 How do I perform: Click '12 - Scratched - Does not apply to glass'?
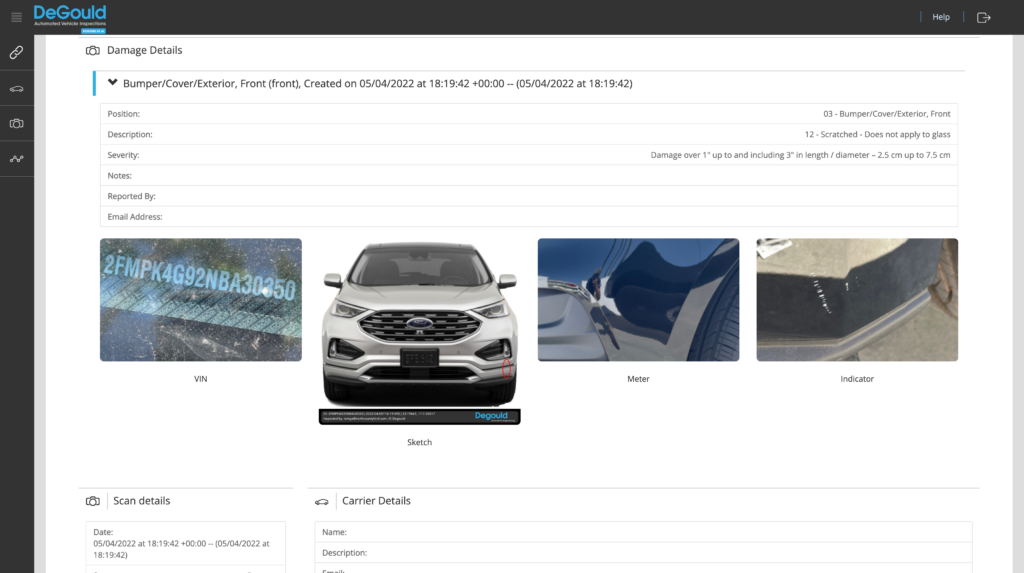pos(877,135)
